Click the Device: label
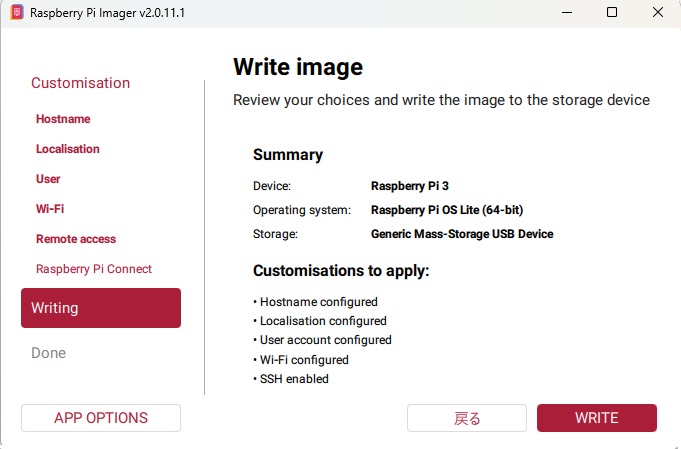This screenshot has height=449, width=681. [x=272, y=186]
